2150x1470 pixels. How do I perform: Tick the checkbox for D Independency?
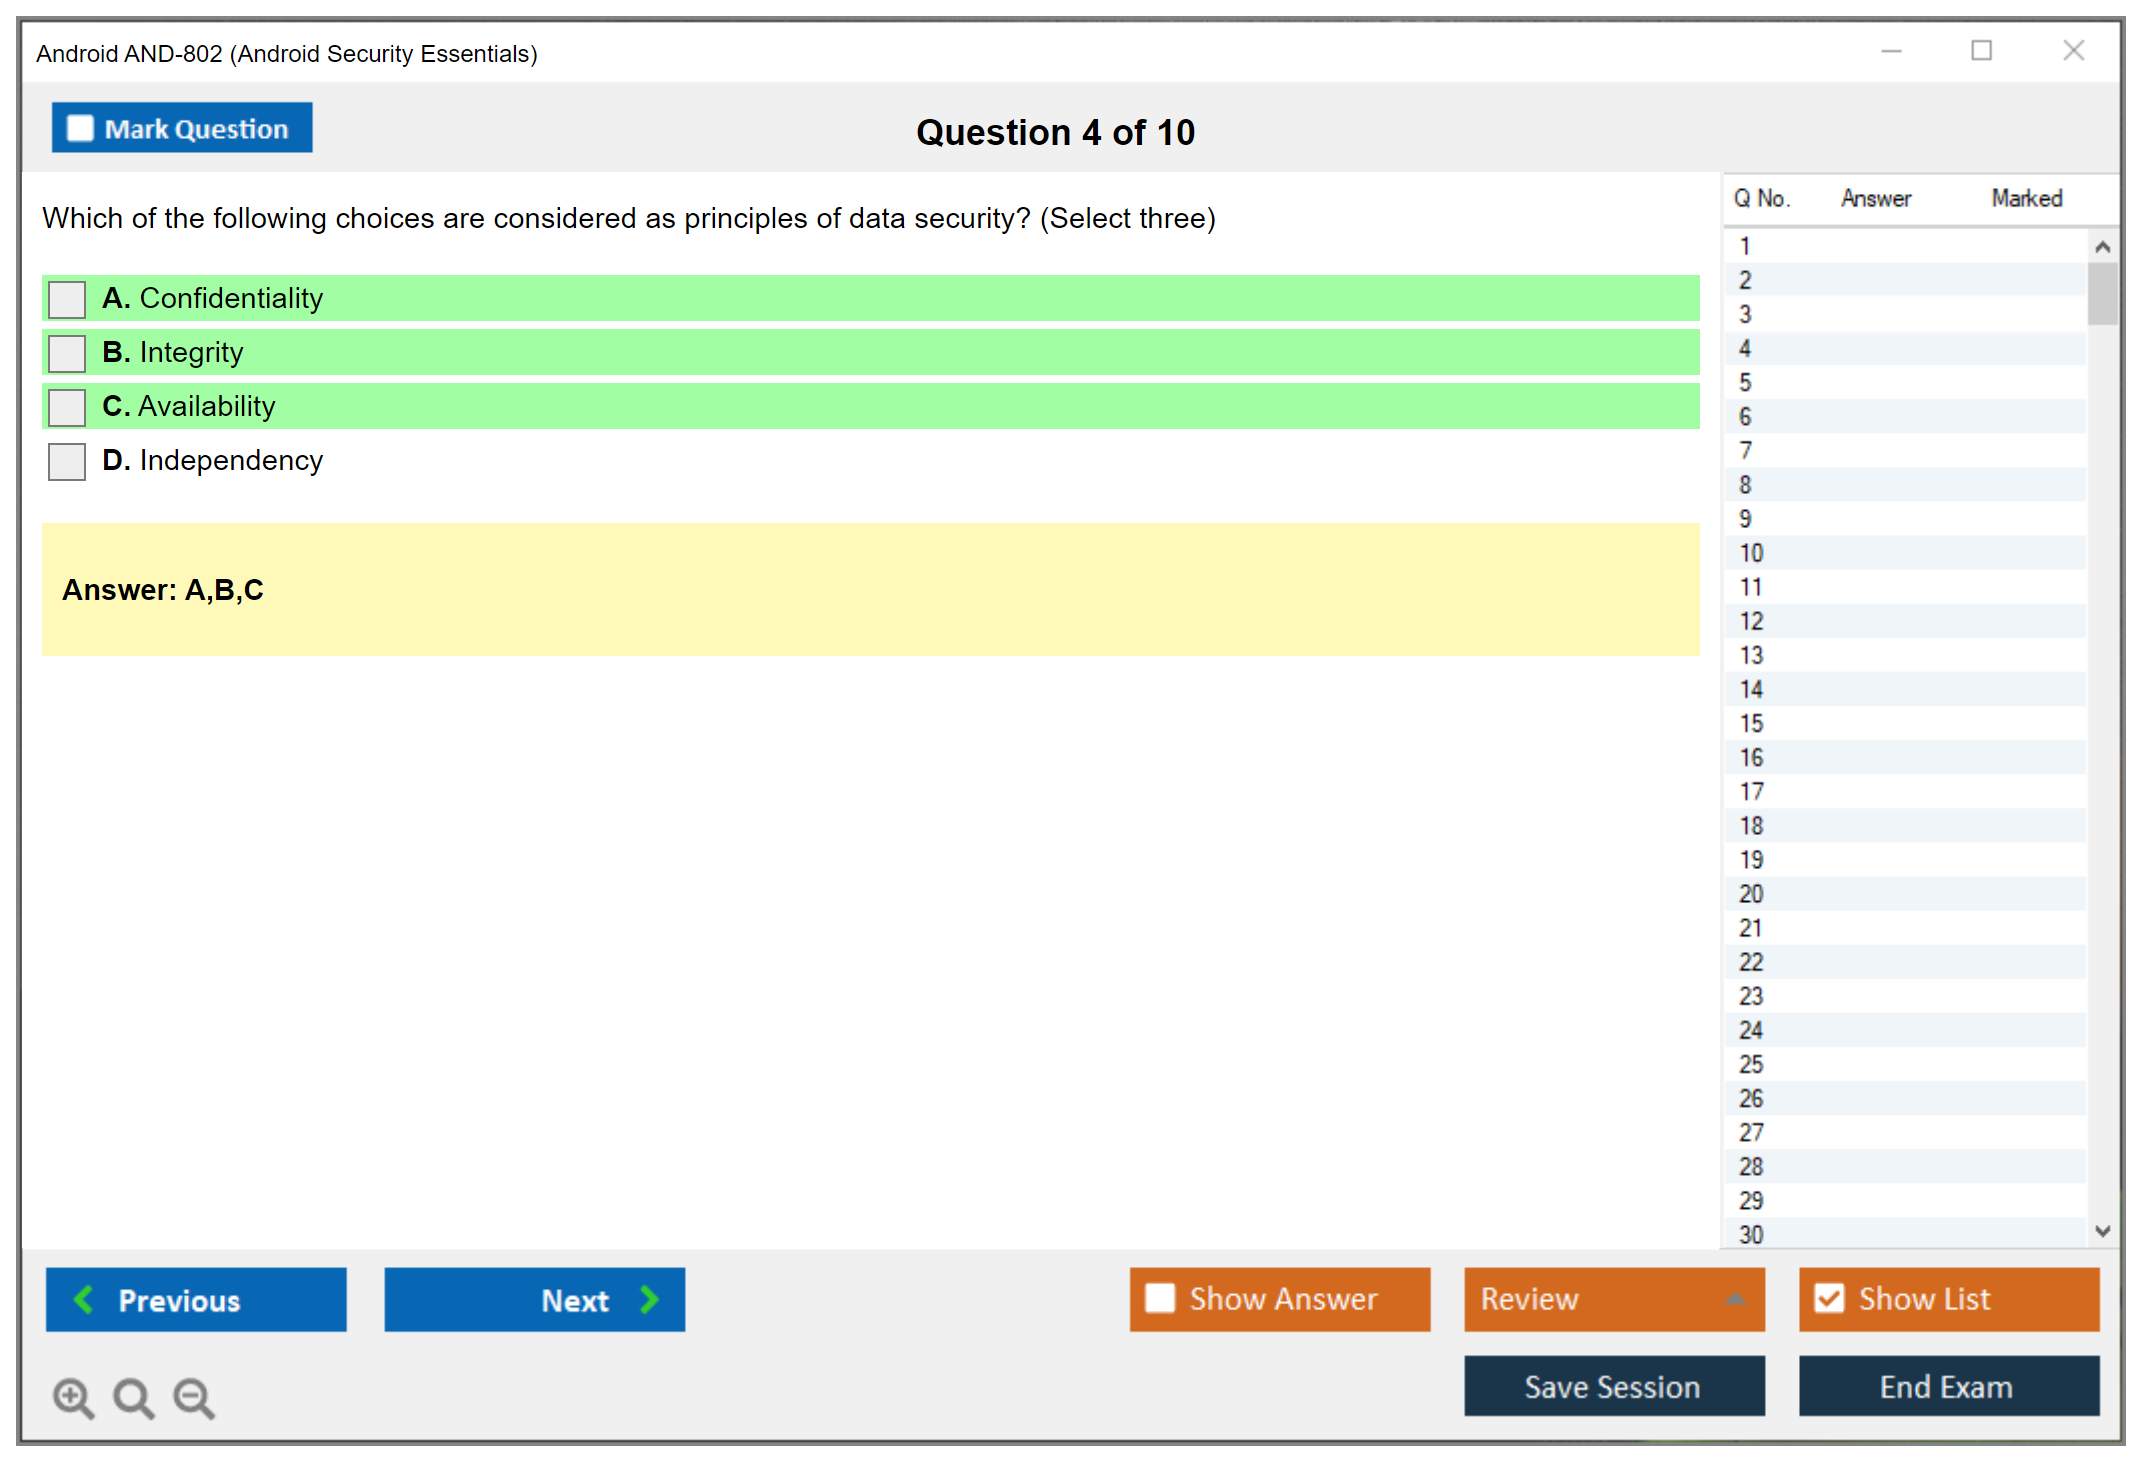67,461
